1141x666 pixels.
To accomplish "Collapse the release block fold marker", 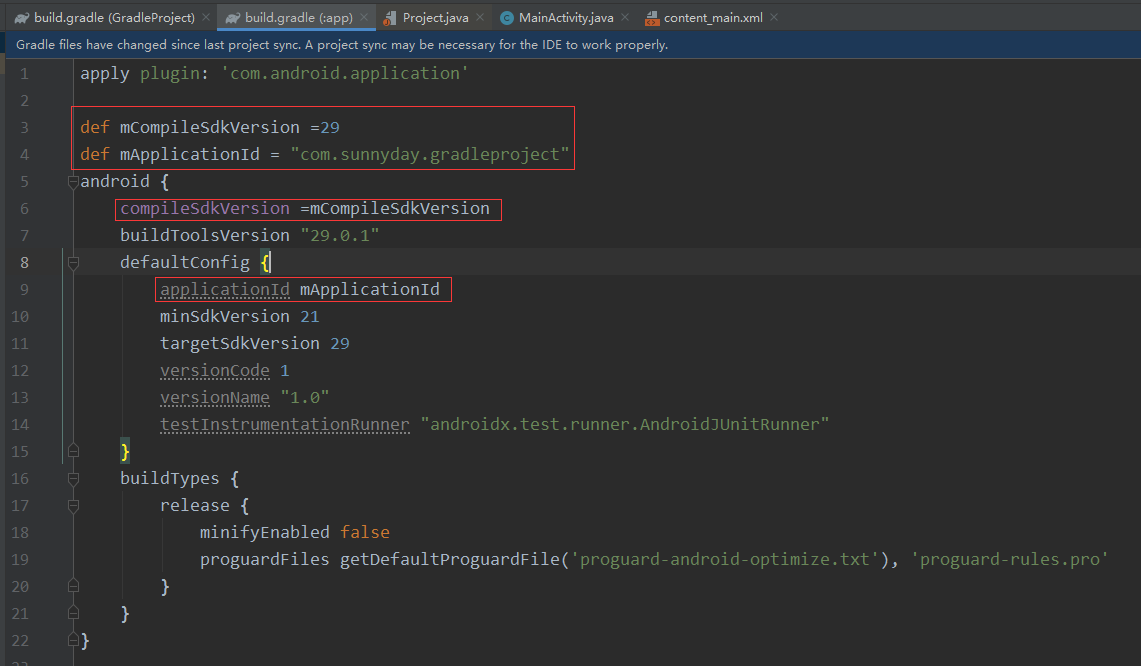I will pos(73,505).
